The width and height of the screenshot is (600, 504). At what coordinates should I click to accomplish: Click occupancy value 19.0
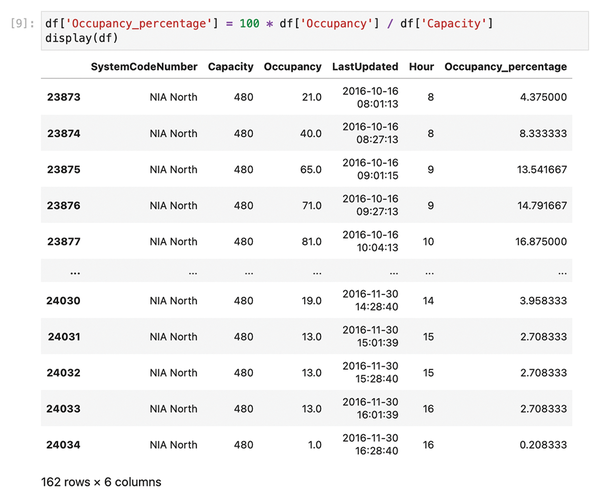coord(311,301)
